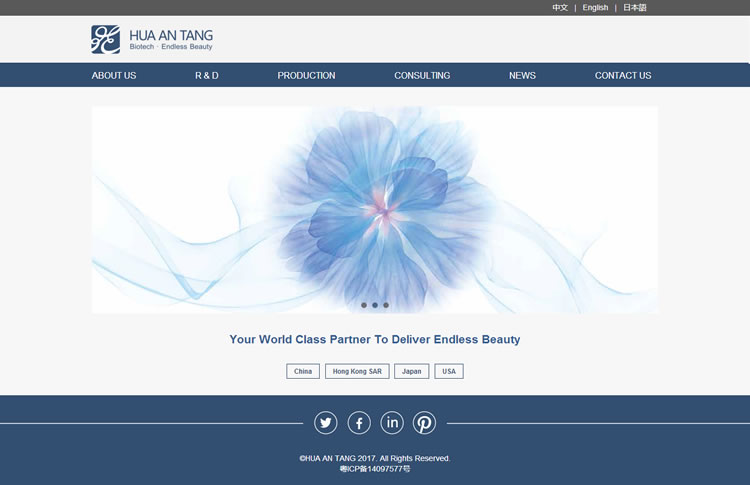Click the China region button
The height and width of the screenshot is (485, 750).
tap(303, 371)
